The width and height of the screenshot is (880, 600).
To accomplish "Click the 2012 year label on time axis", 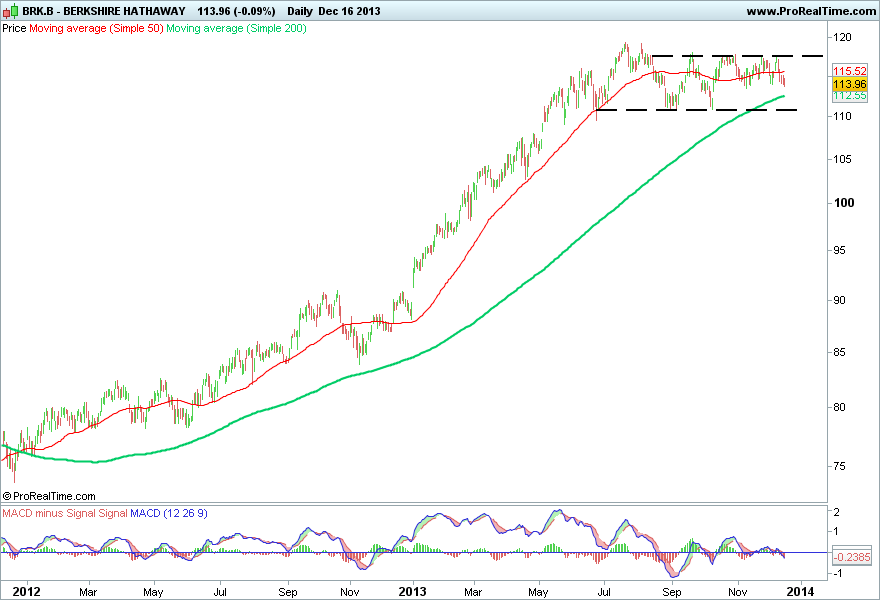I will click(x=26, y=592).
